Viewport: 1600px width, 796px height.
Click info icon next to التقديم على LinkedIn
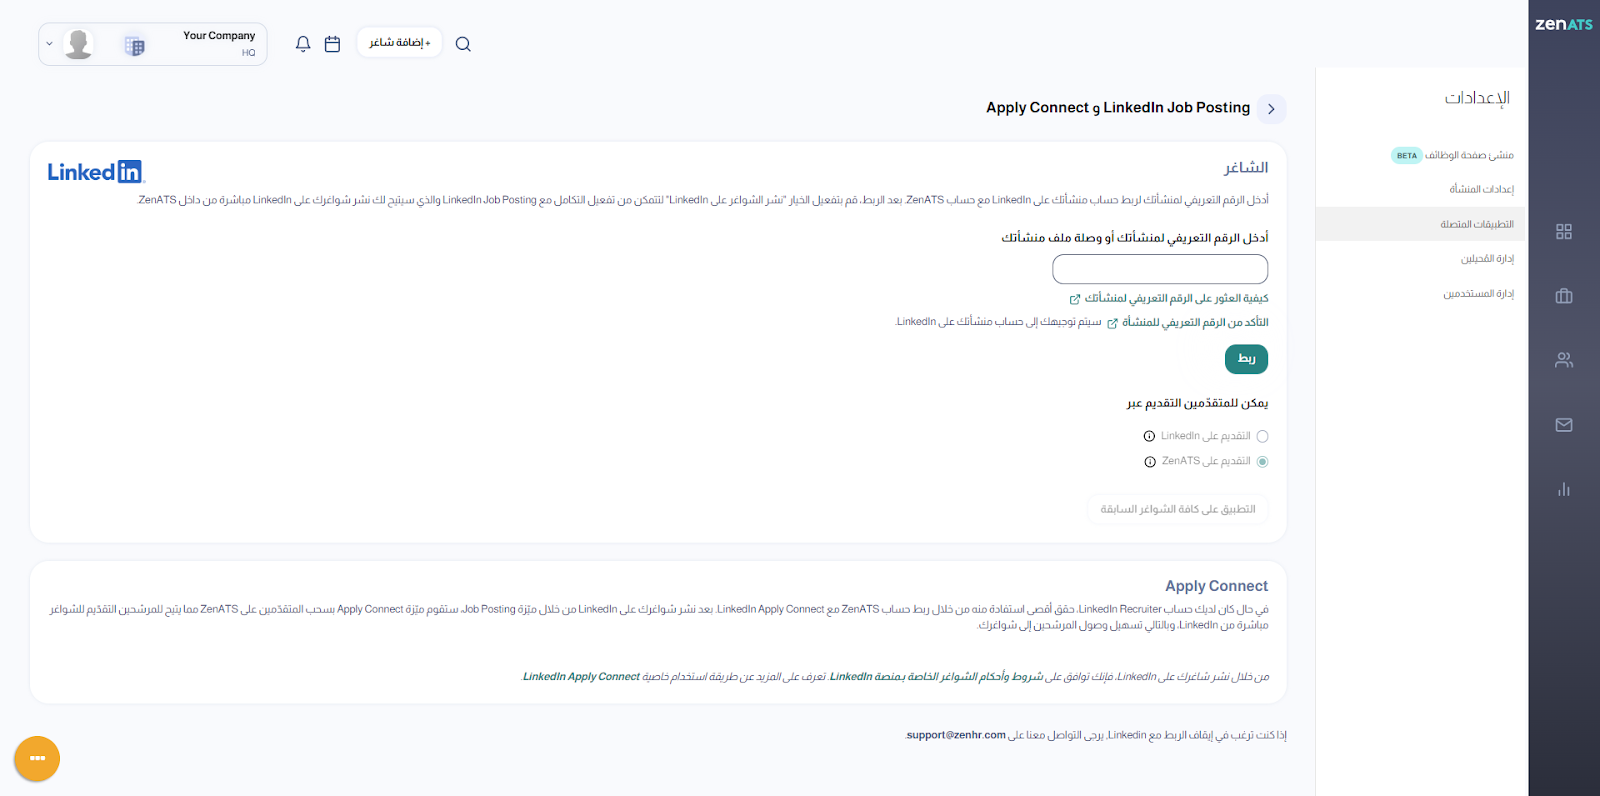[x=1149, y=436]
